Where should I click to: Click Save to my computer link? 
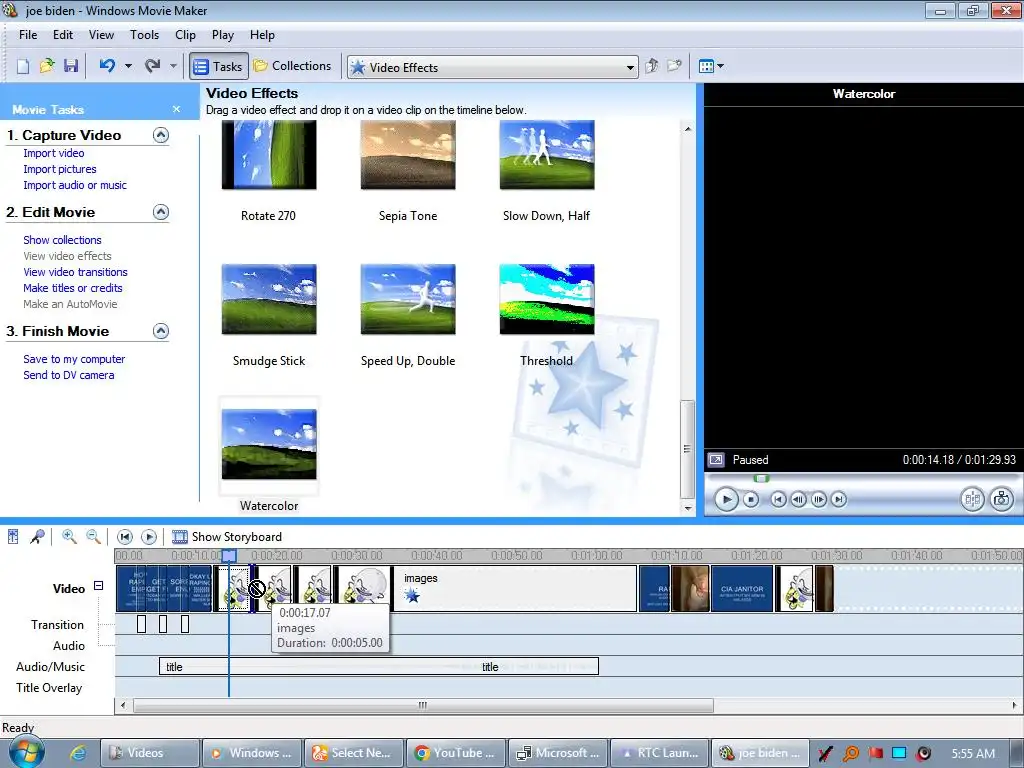pyautogui.click(x=74, y=359)
